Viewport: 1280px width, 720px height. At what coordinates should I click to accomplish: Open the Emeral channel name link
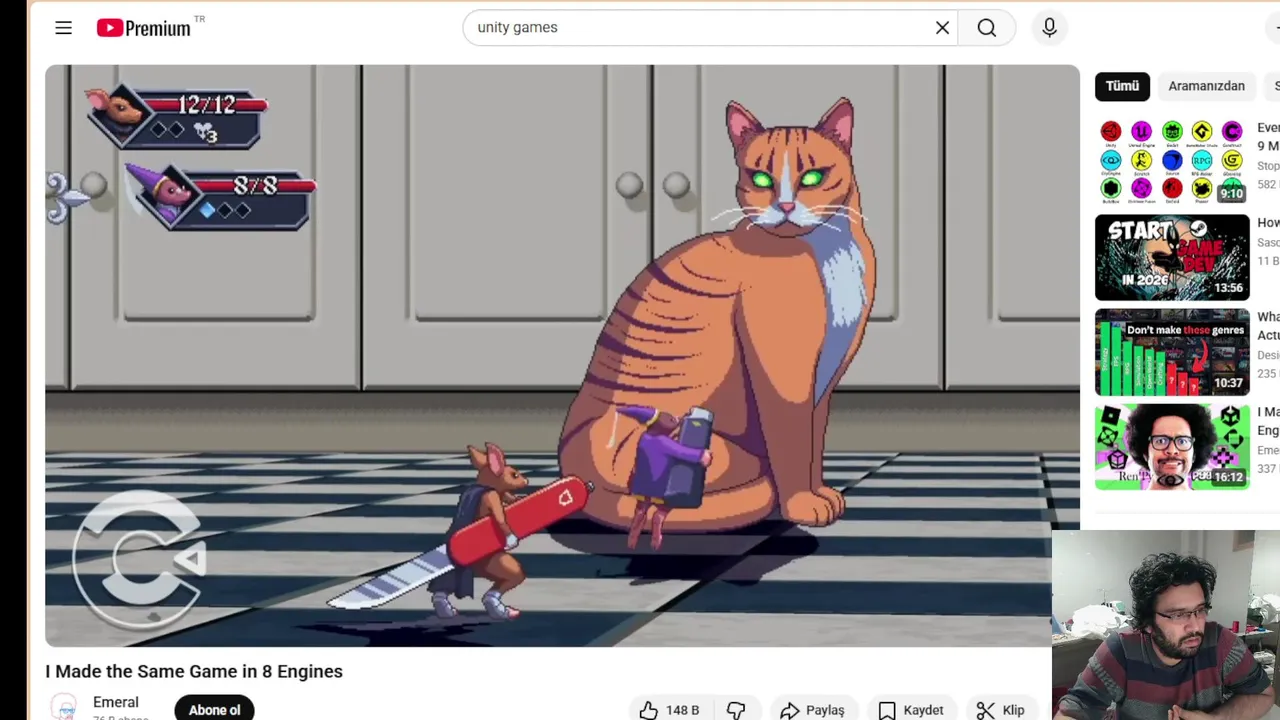pos(116,702)
